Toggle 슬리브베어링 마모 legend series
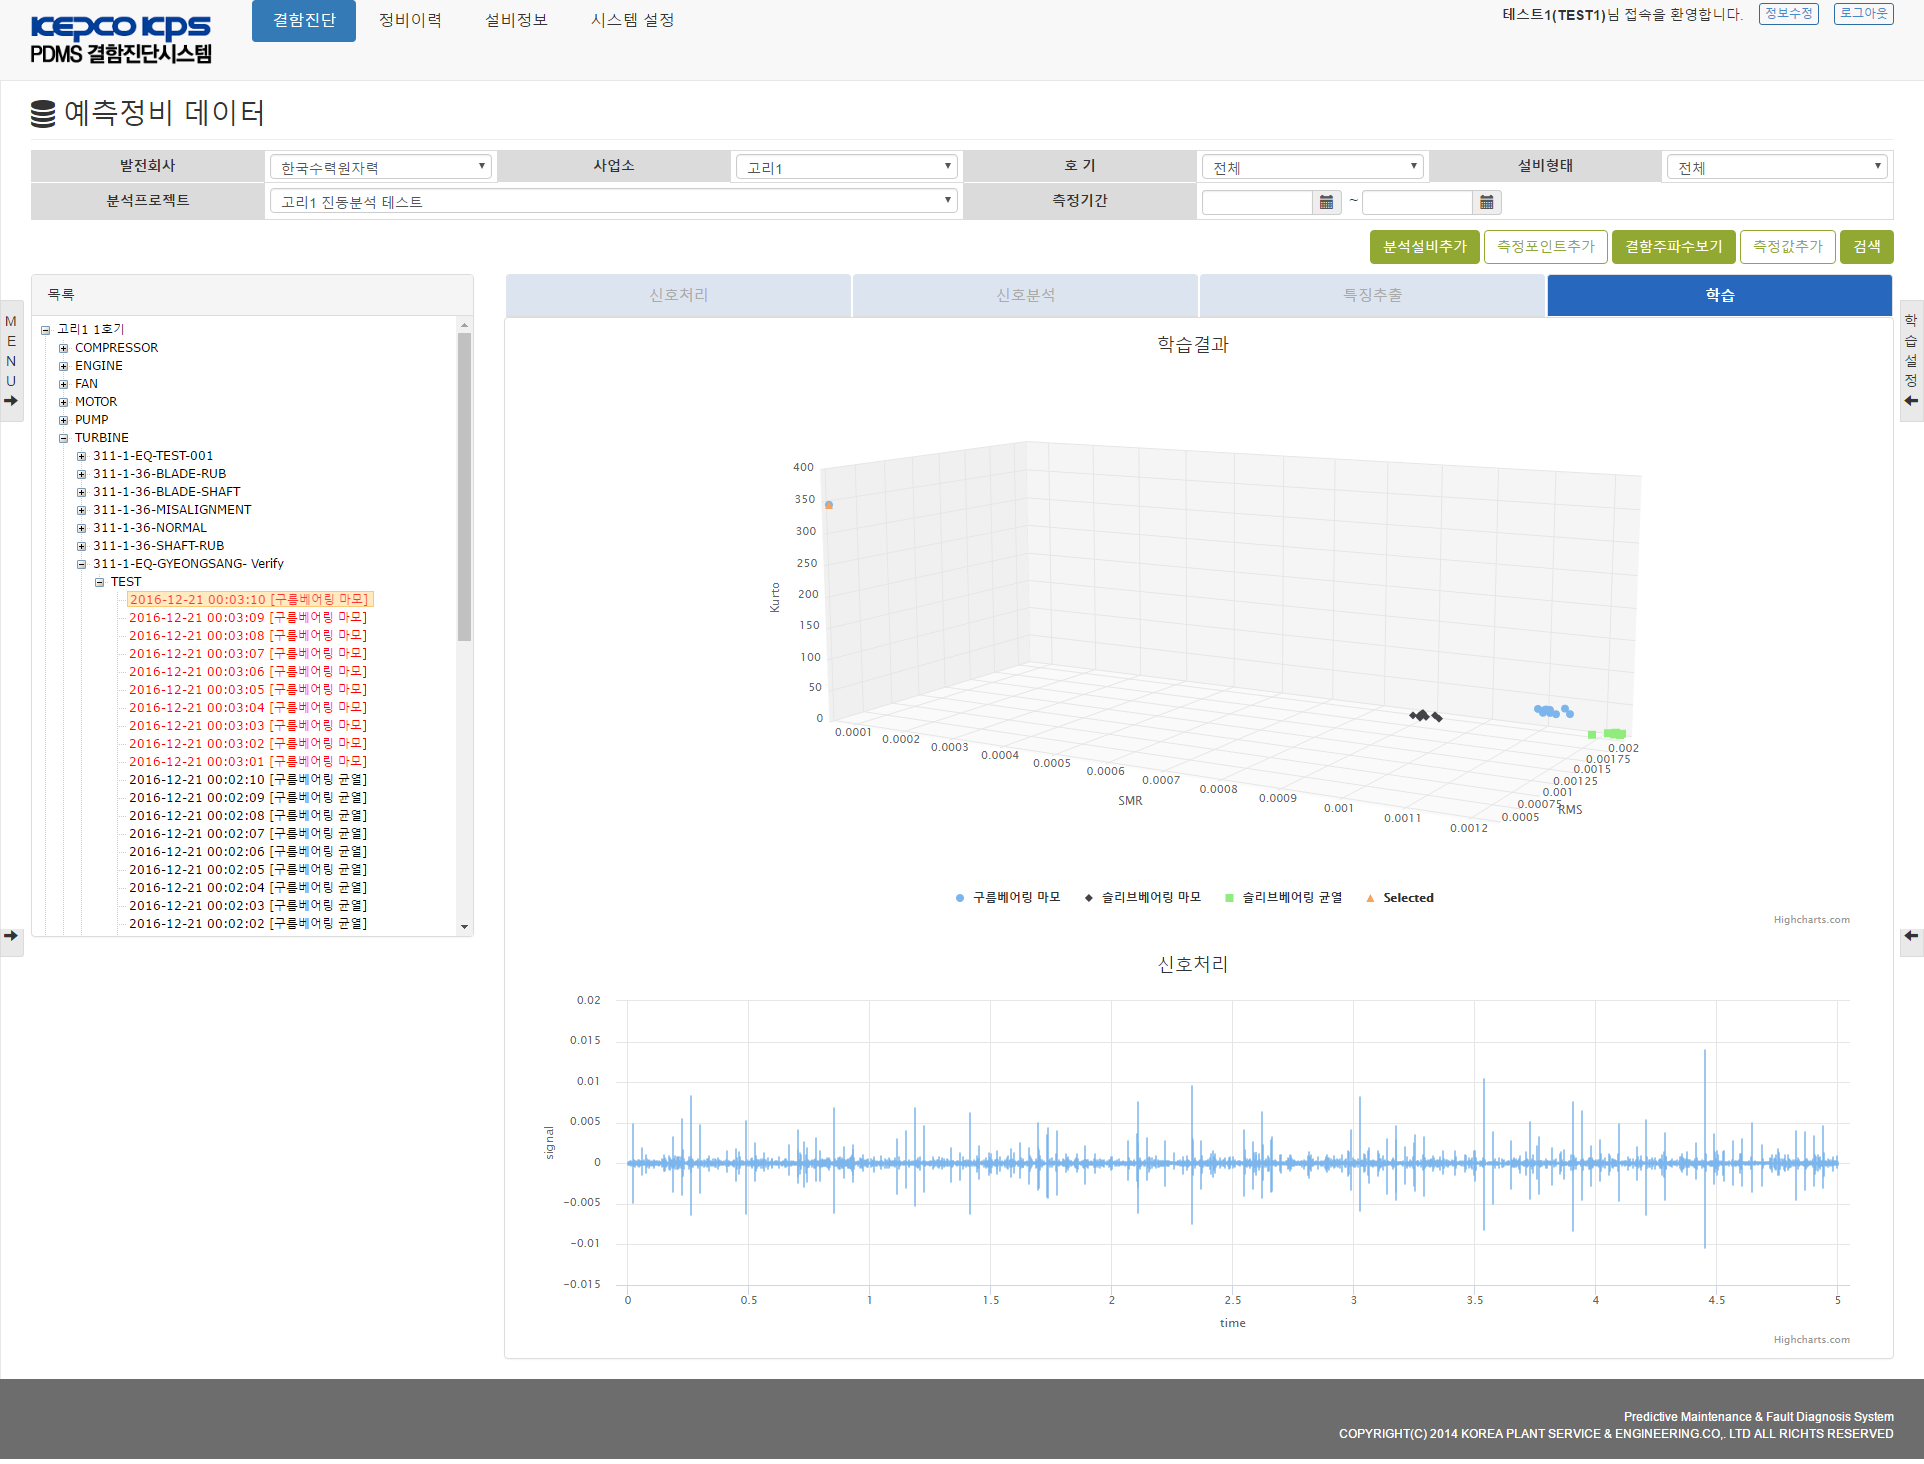The image size is (1924, 1464). tap(1143, 898)
